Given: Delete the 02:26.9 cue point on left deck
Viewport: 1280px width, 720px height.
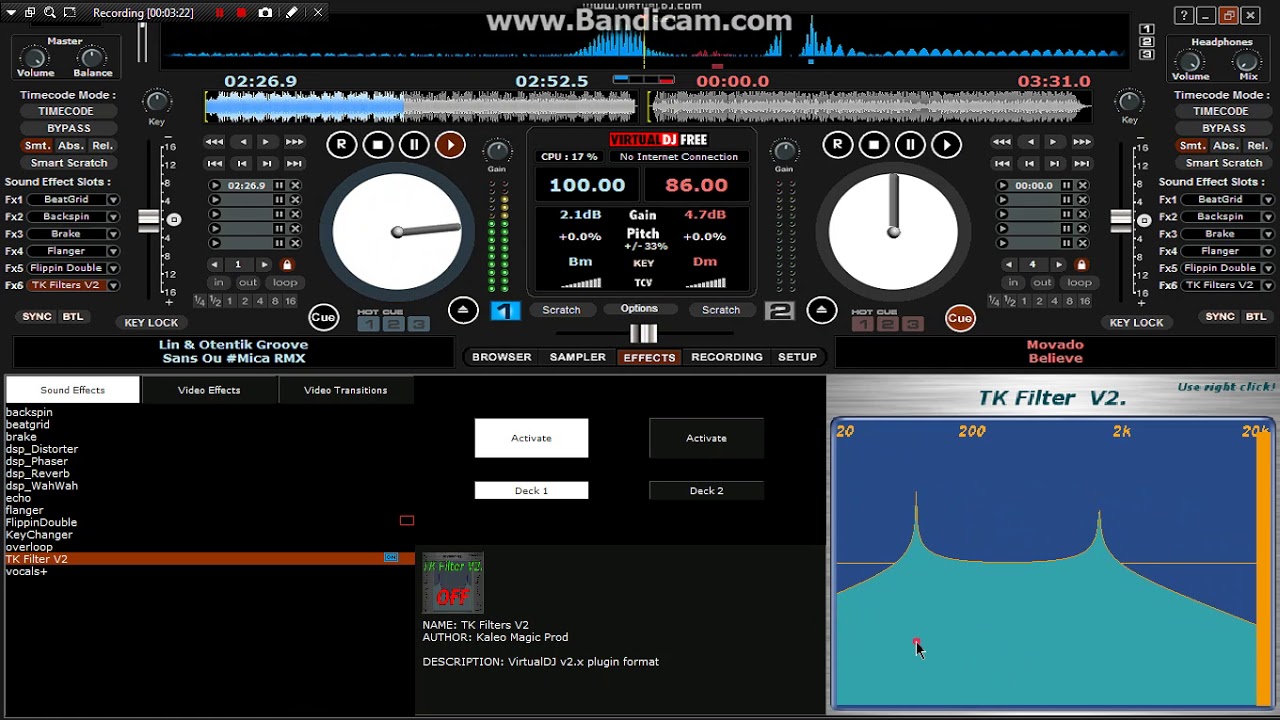Looking at the screenshot, I should point(295,186).
